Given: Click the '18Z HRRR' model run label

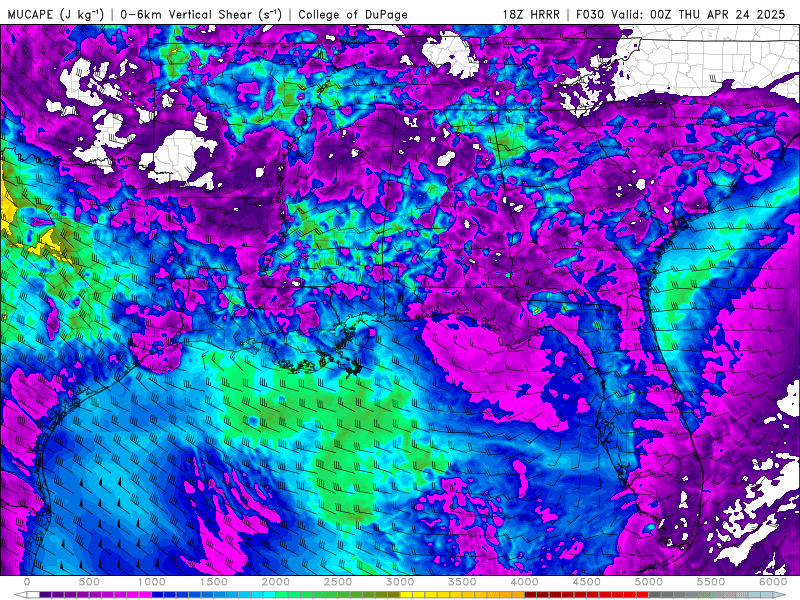Looking at the screenshot, I should (531, 14).
